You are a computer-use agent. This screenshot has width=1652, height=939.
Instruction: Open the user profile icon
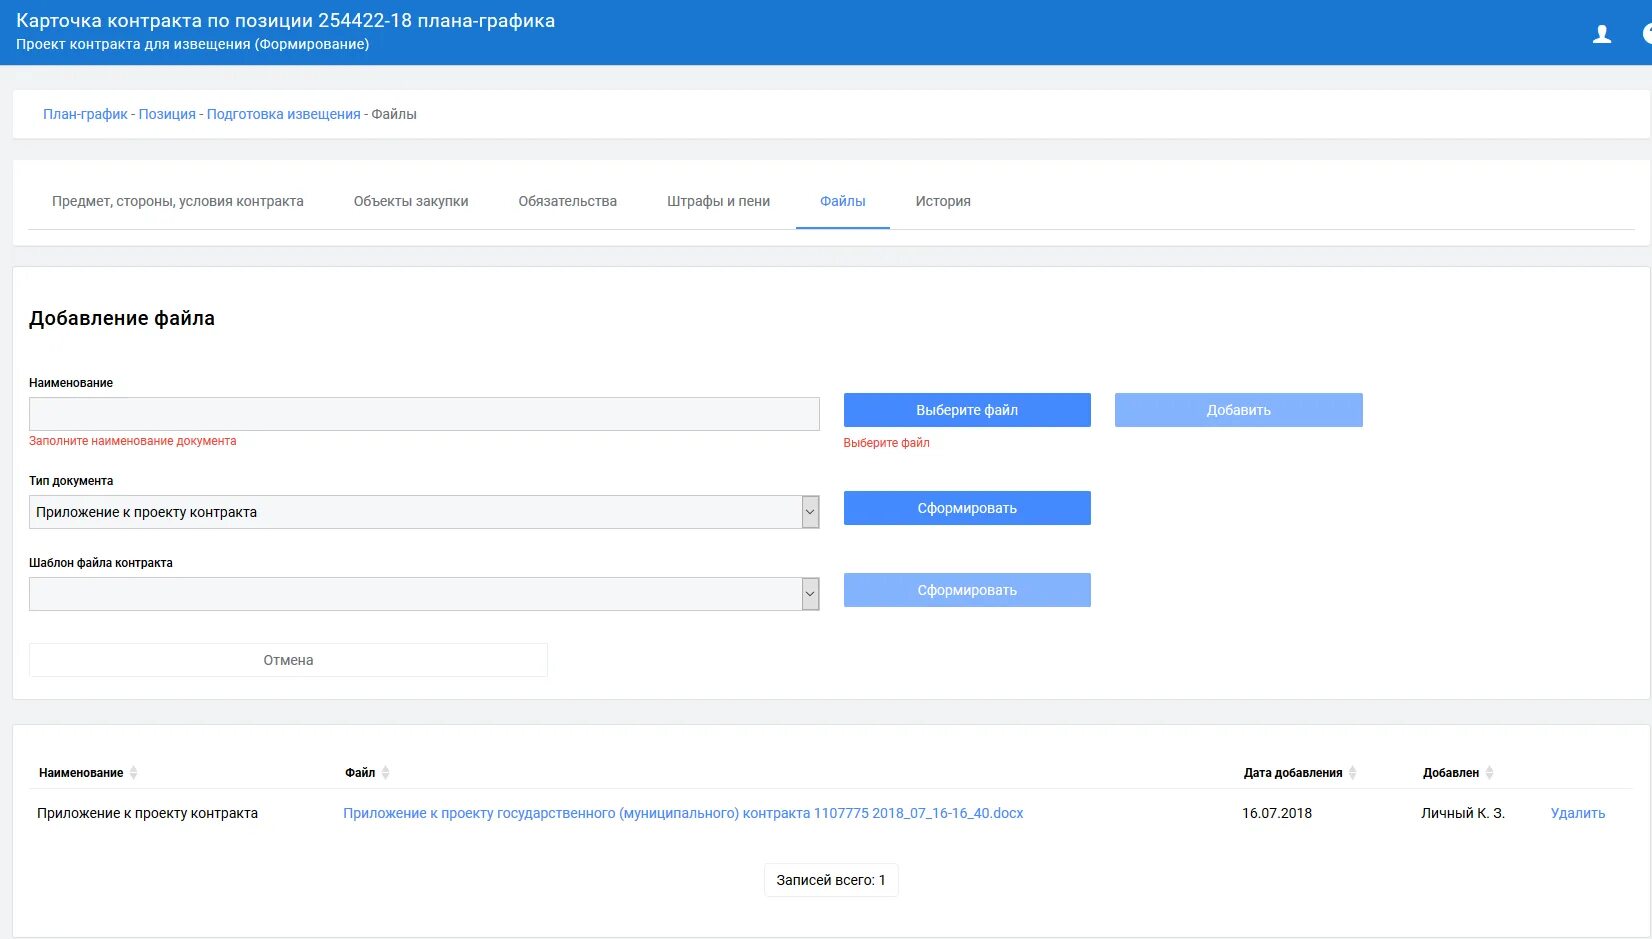pos(1602,34)
